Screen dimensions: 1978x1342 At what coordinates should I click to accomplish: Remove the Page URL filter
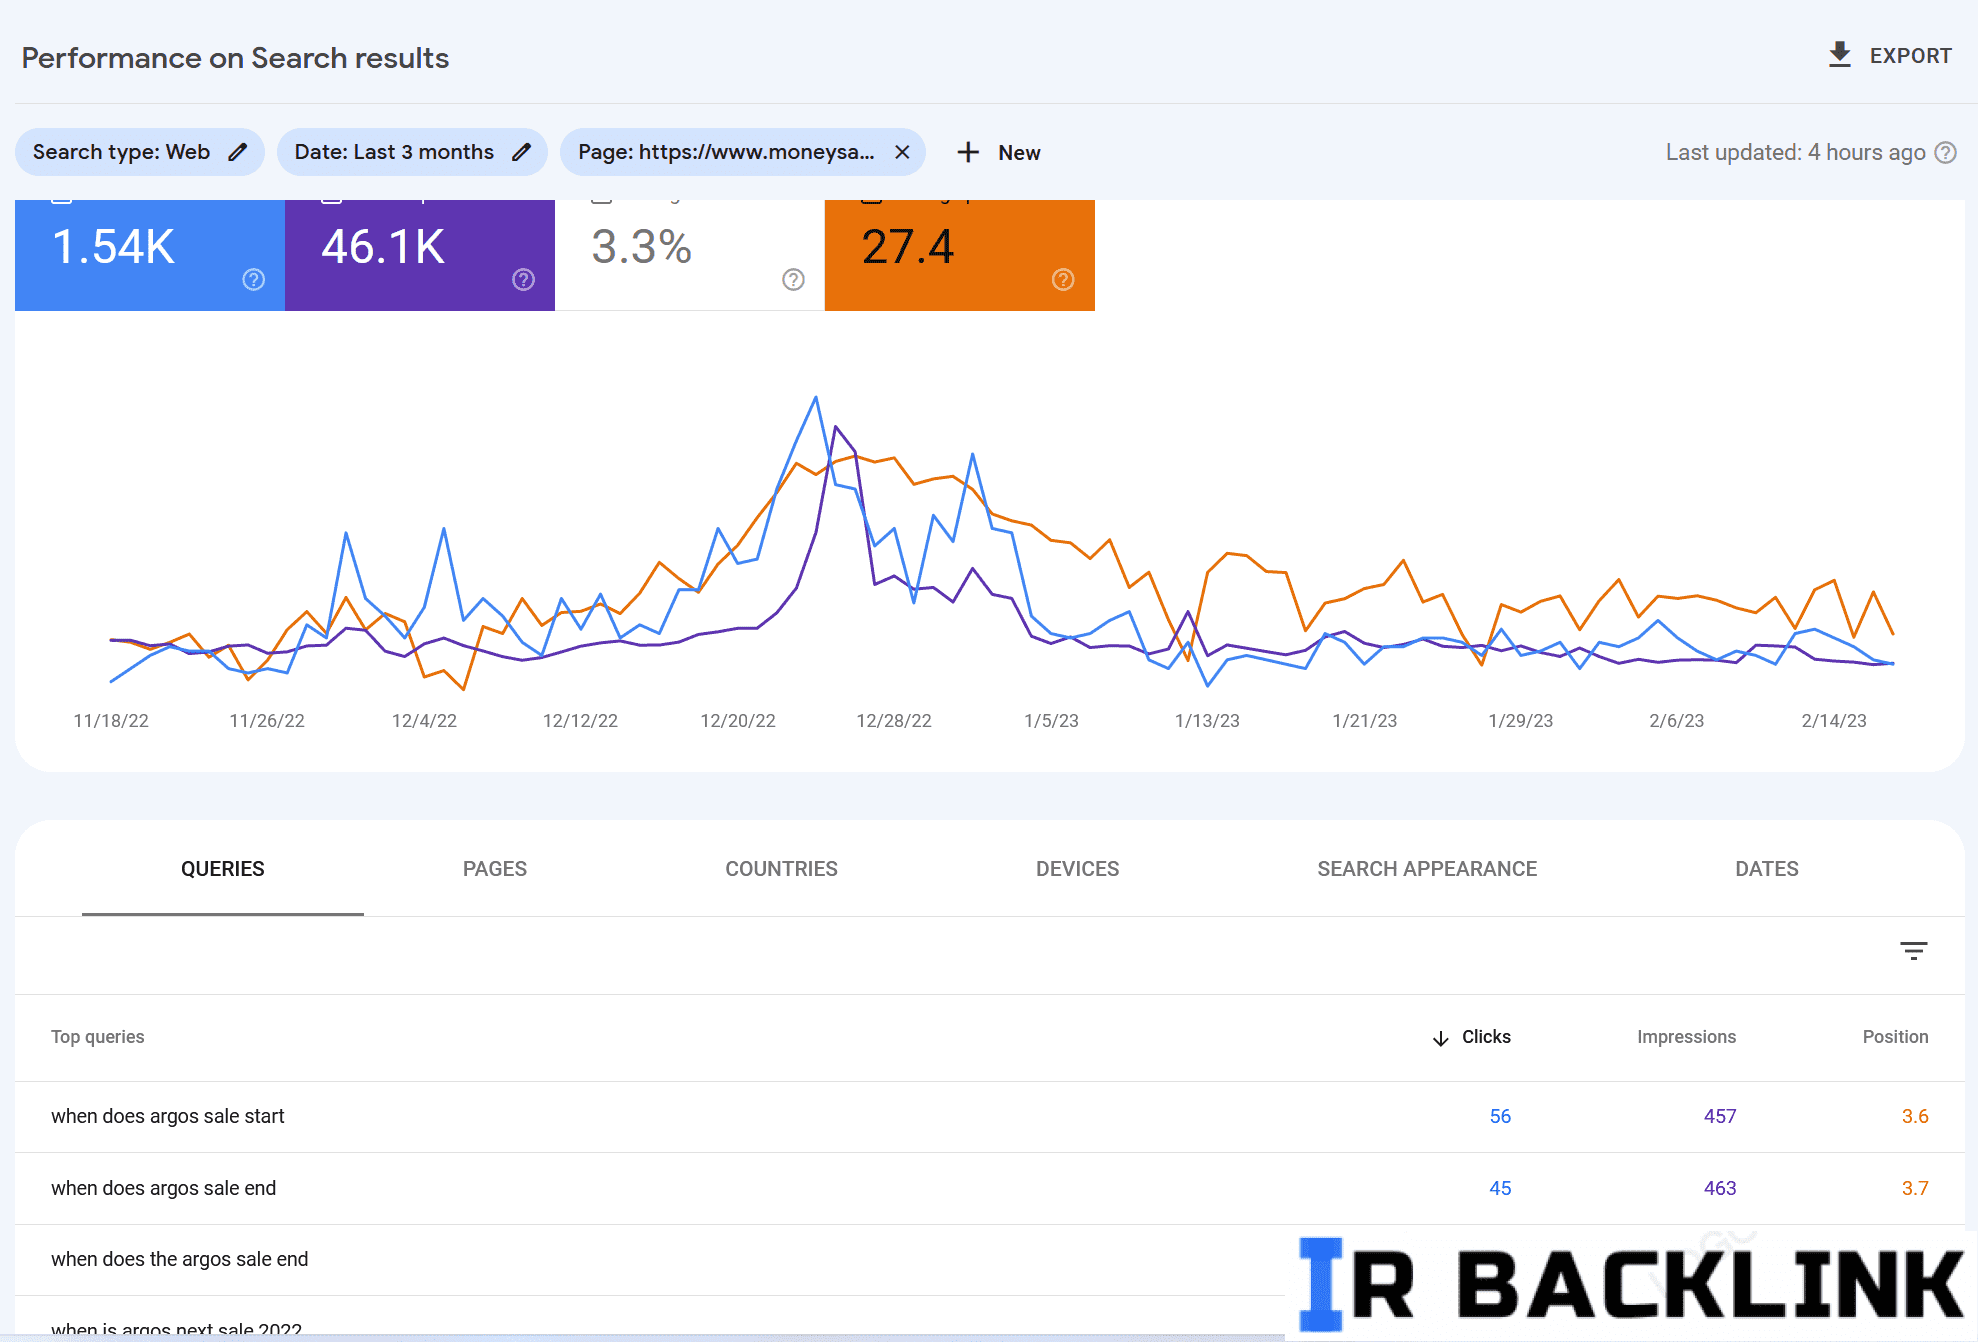point(902,152)
